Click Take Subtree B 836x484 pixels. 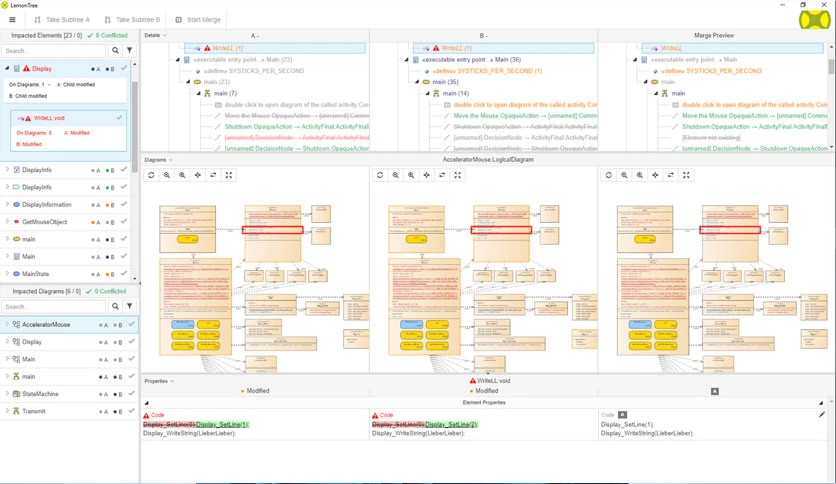point(132,20)
